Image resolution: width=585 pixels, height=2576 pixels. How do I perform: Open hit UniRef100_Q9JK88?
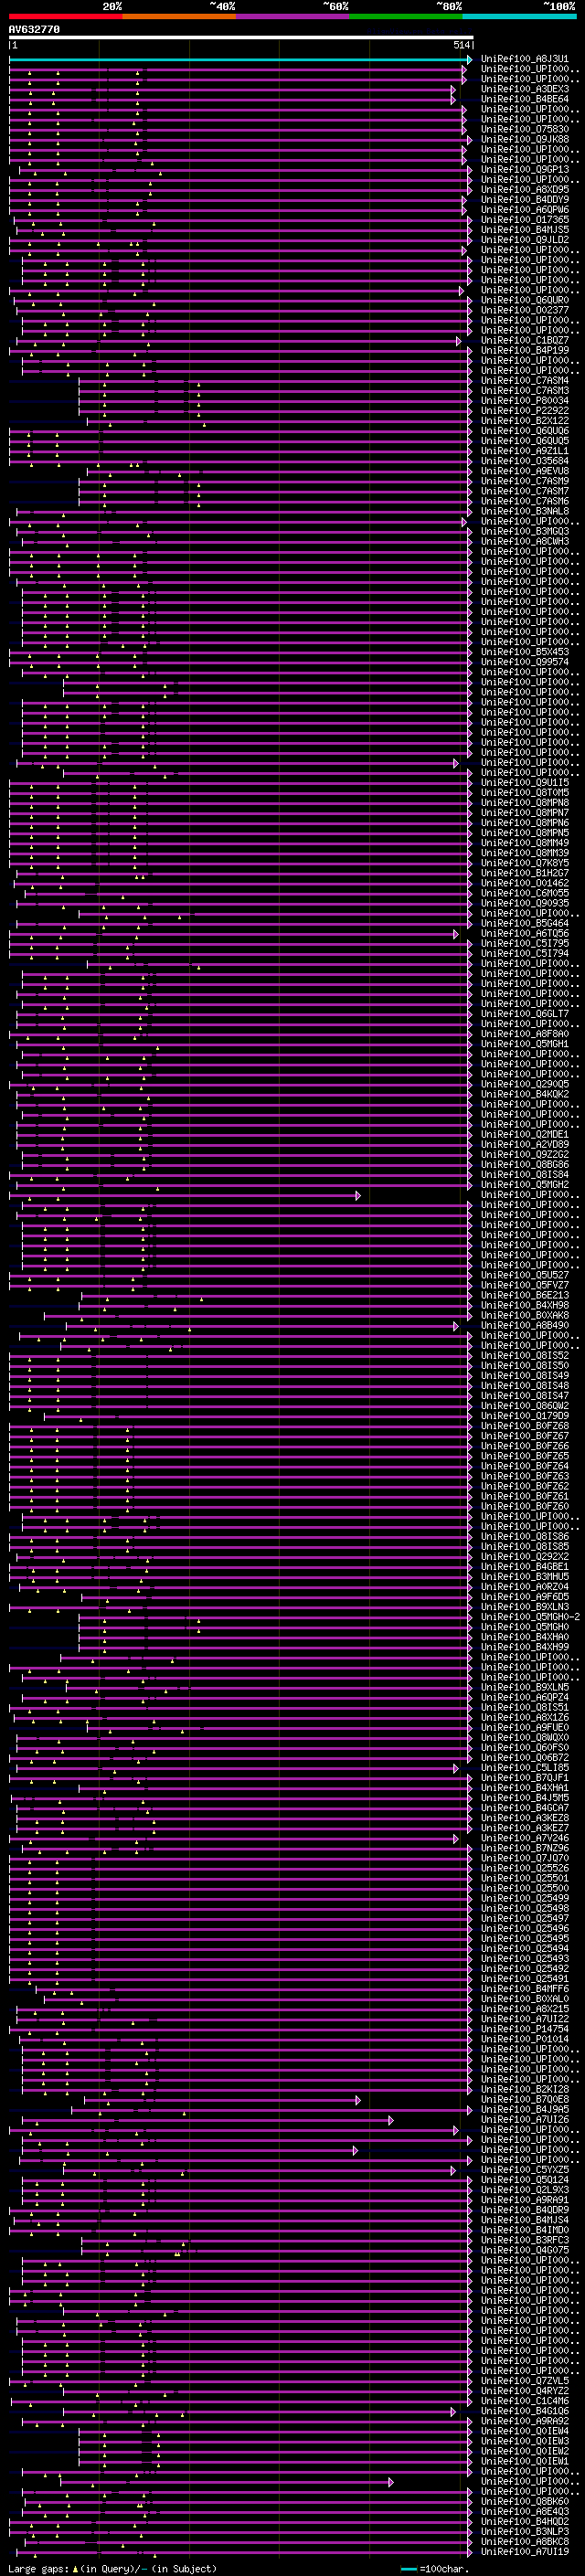pyautogui.click(x=525, y=139)
